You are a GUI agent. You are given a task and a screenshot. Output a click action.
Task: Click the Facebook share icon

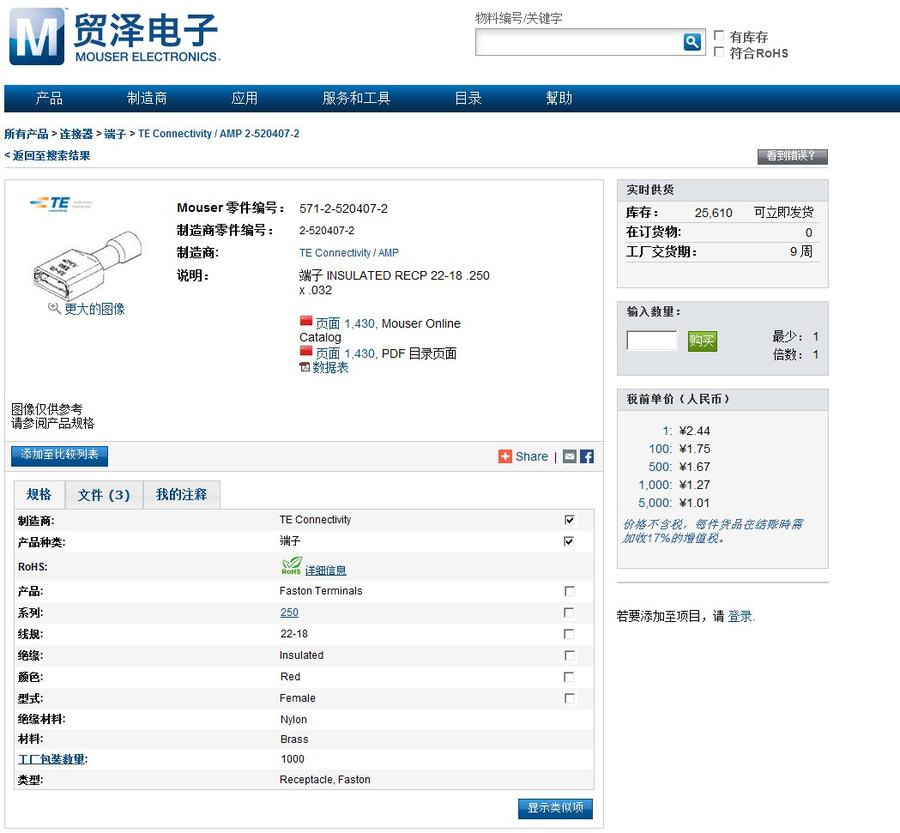tap(587, 456)
